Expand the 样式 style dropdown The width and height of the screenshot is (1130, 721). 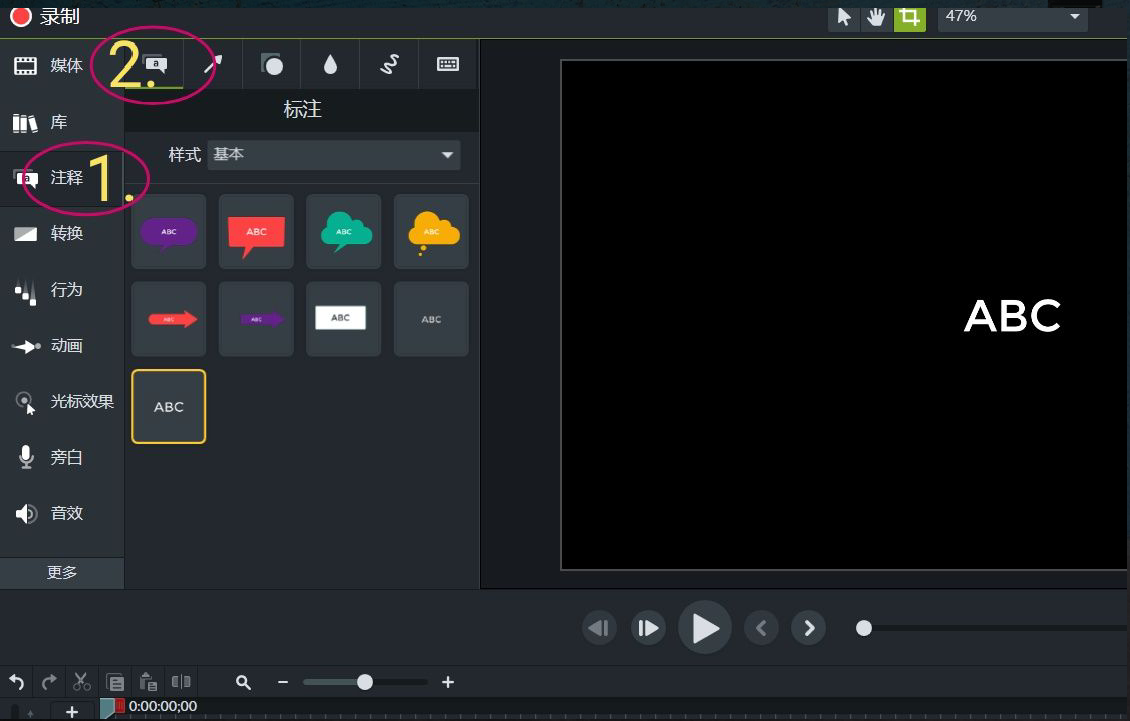334,155
